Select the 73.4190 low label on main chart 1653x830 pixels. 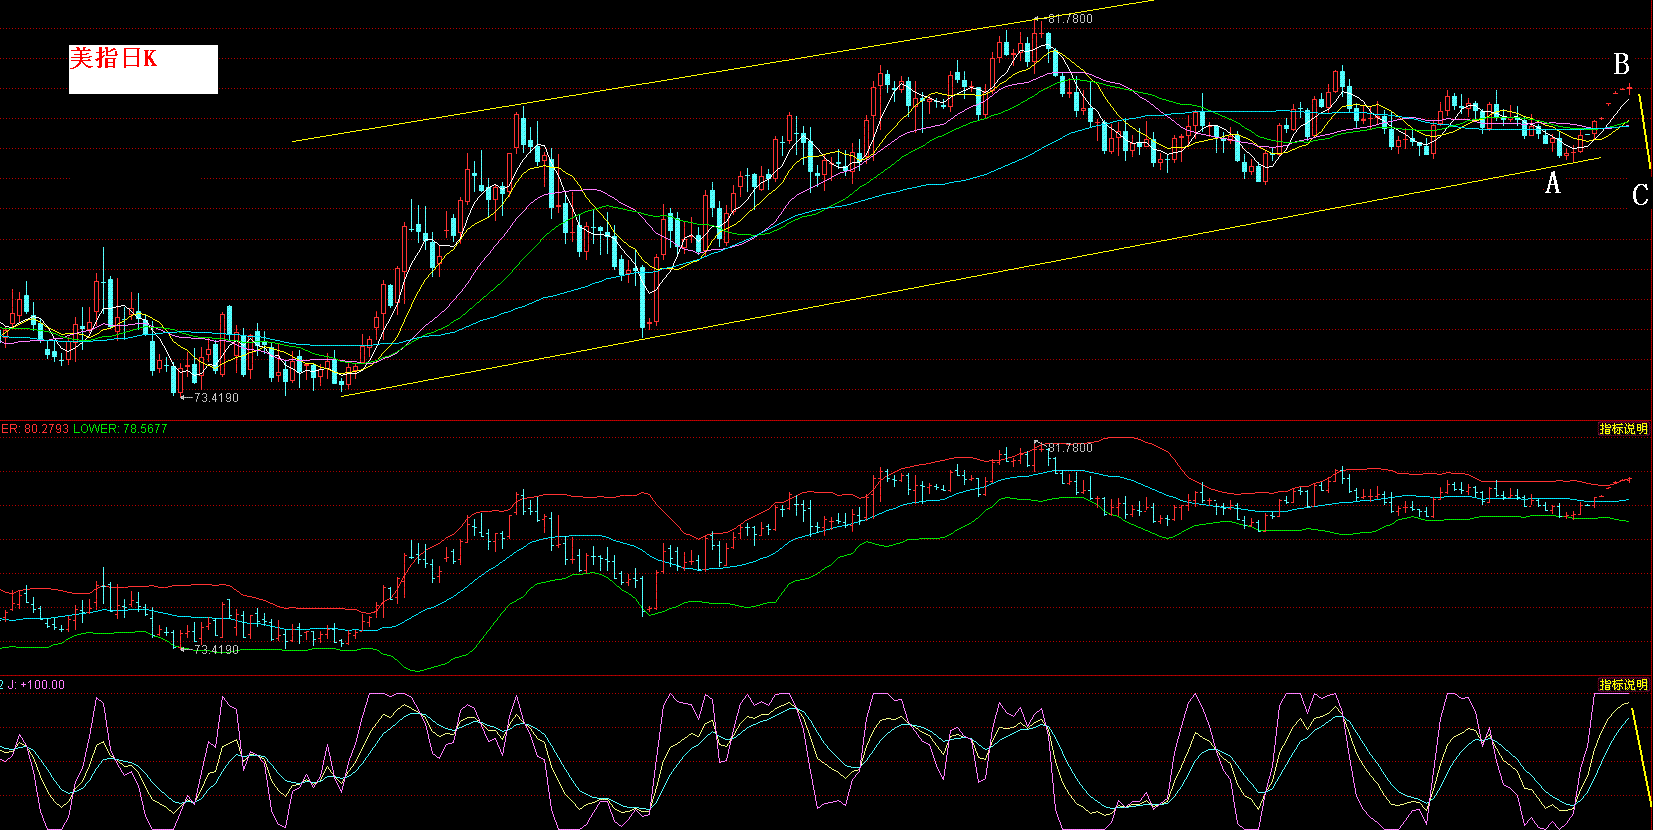pos(216,398)
